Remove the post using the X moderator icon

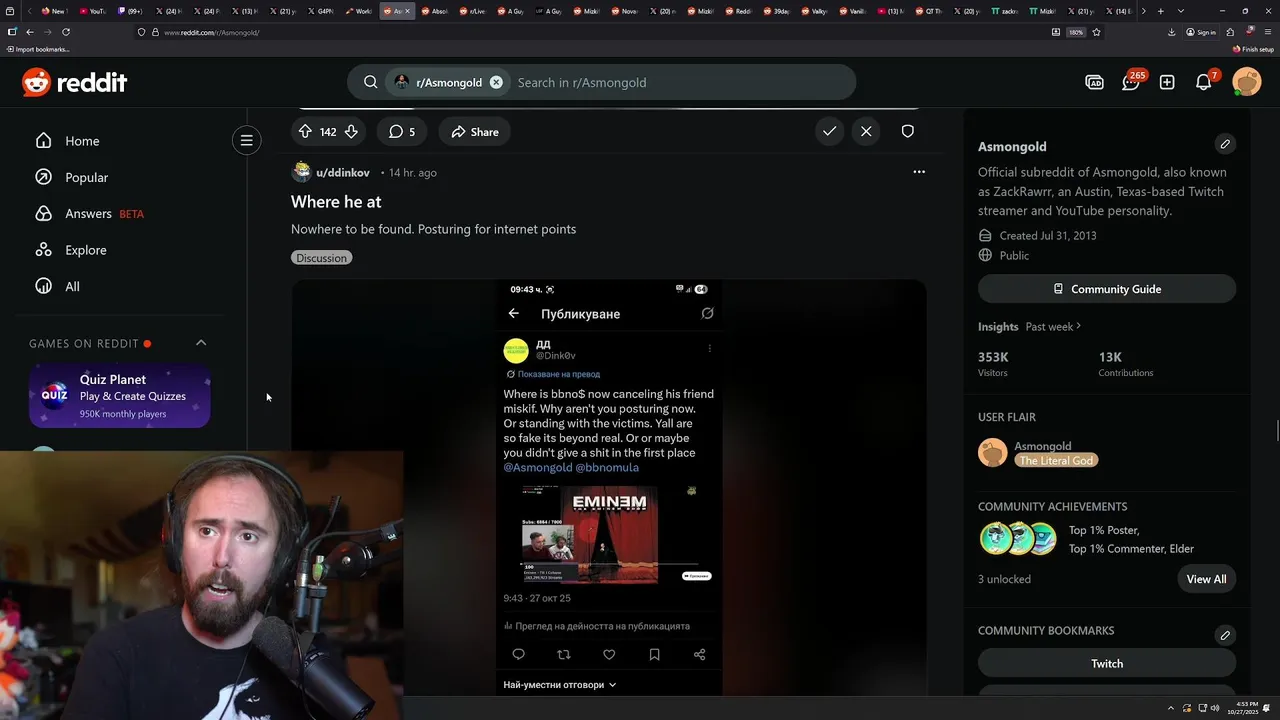coord(866,131)
